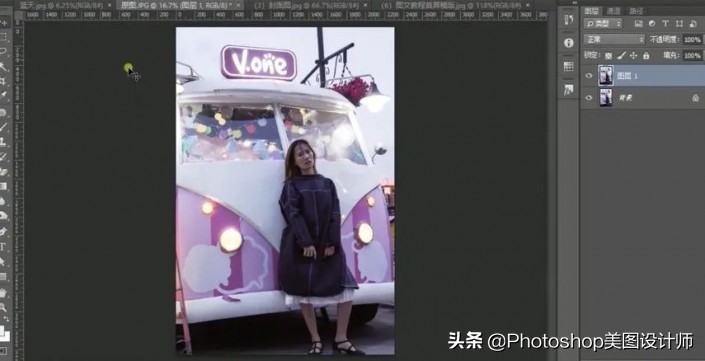
Task: Switch to the 通道 channels tab
Action: click(x=613, y=11)
